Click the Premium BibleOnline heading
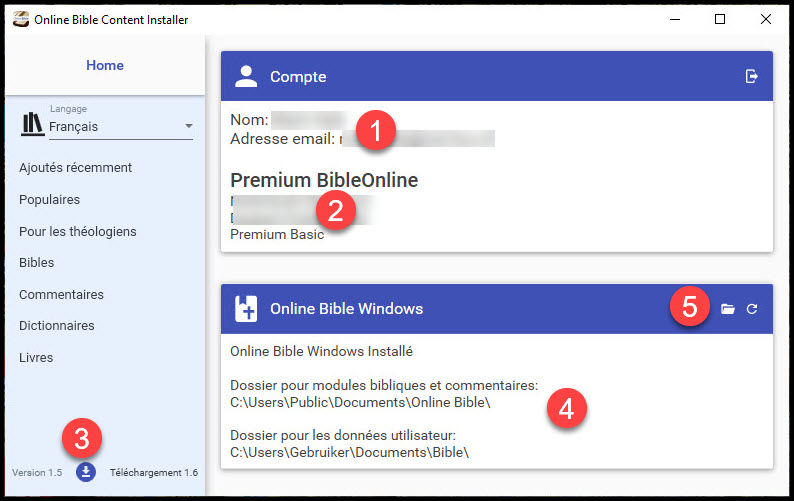Viewport: 794px width, 501px height. 324,180
